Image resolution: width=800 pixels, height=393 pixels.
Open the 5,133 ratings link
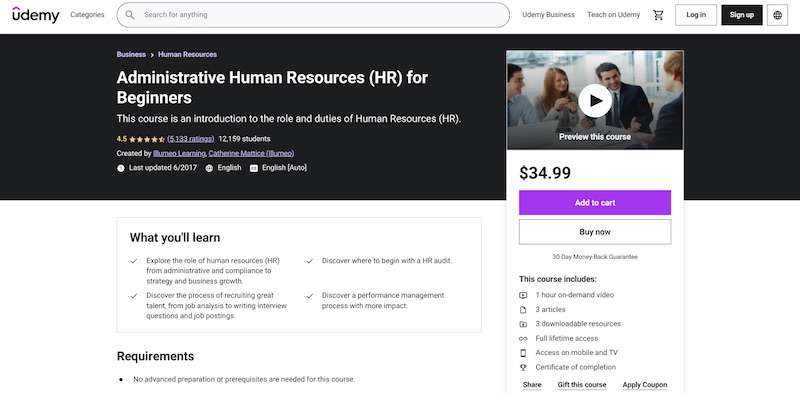(x=191, y=139)
